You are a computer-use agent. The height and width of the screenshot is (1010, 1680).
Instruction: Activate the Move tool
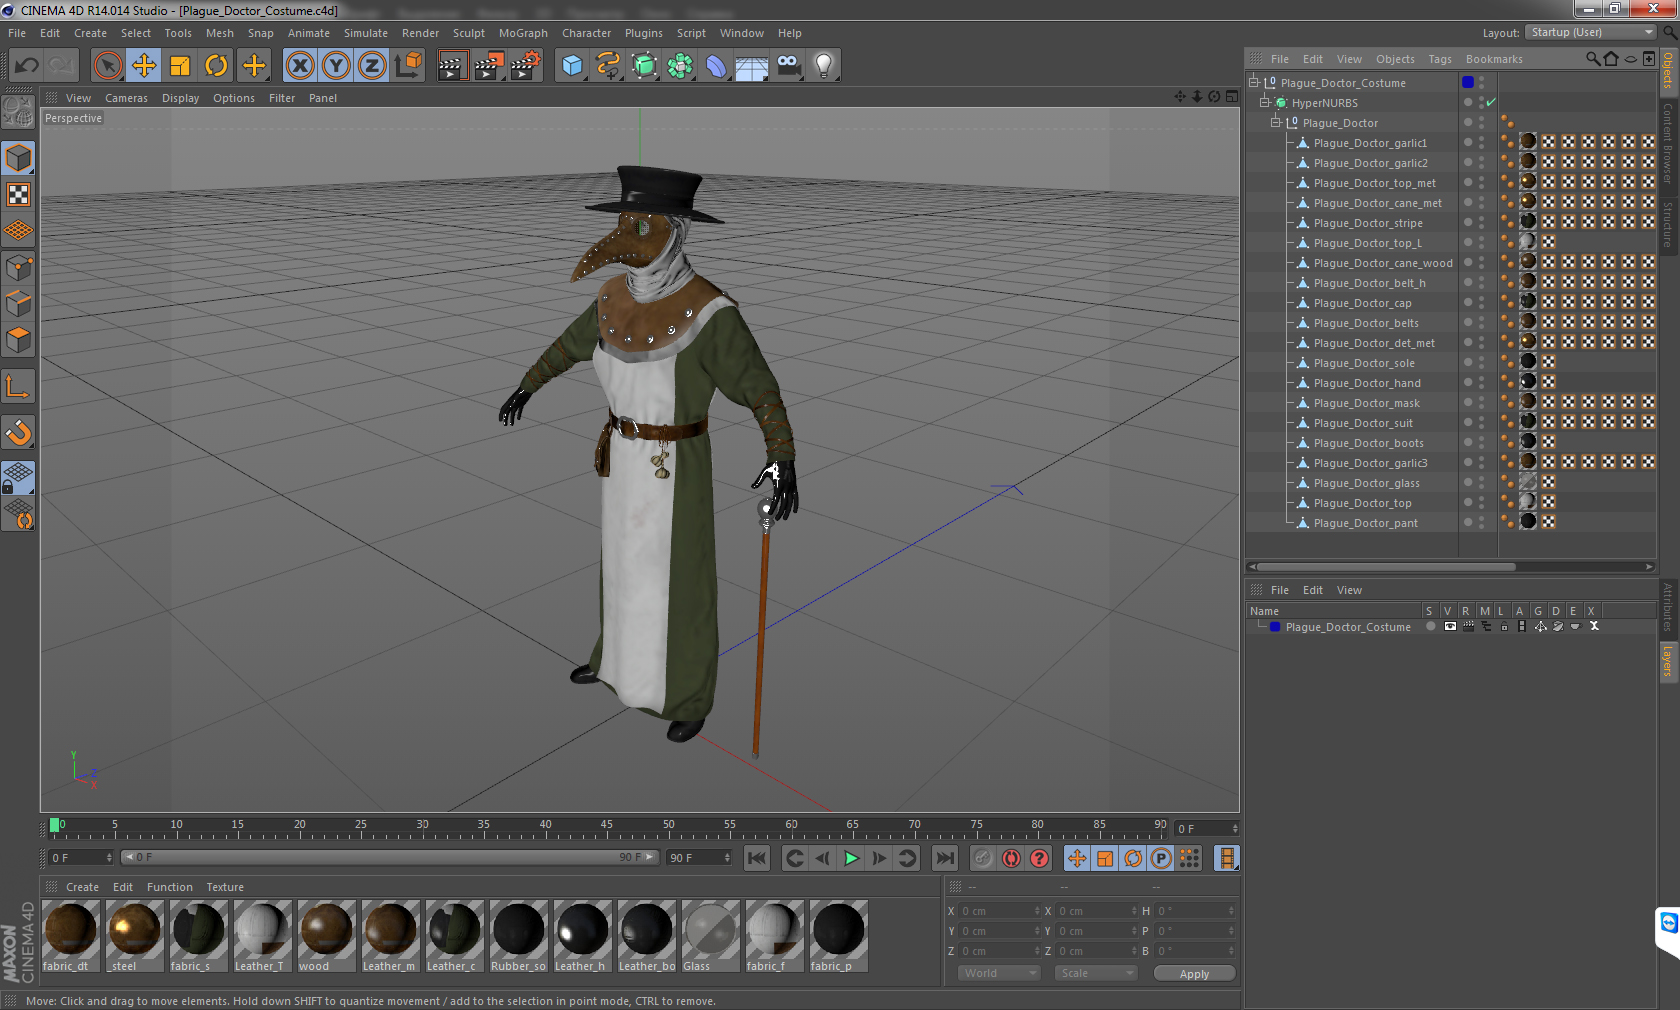coord(144,66)
